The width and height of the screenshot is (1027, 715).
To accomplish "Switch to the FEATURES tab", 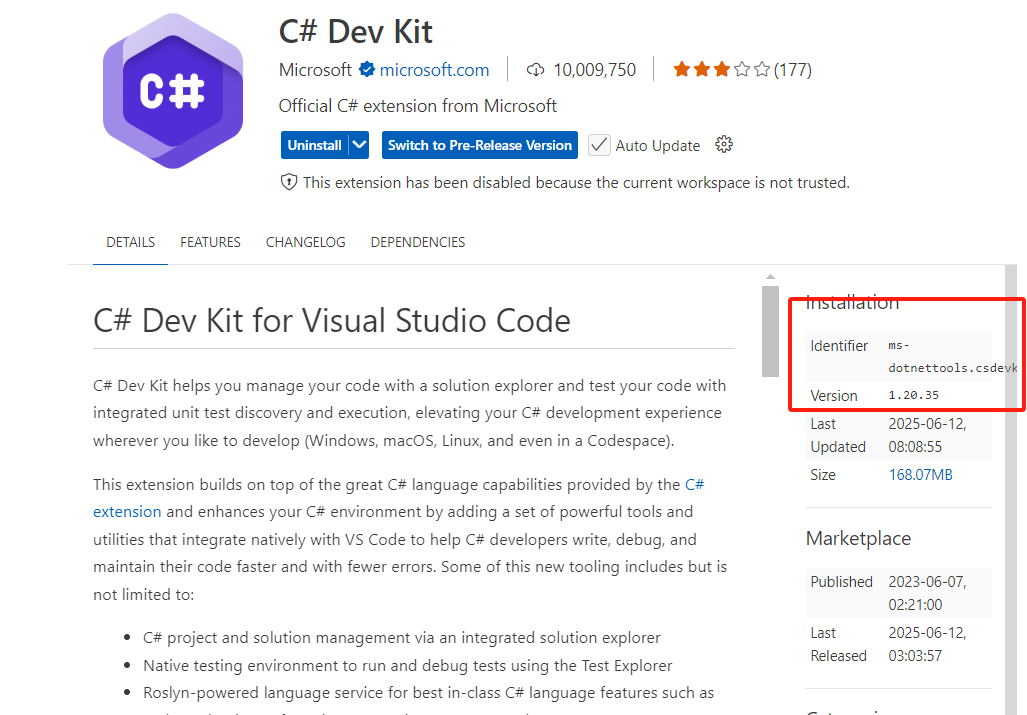I will pyautogui.click(x=210, y=242).
